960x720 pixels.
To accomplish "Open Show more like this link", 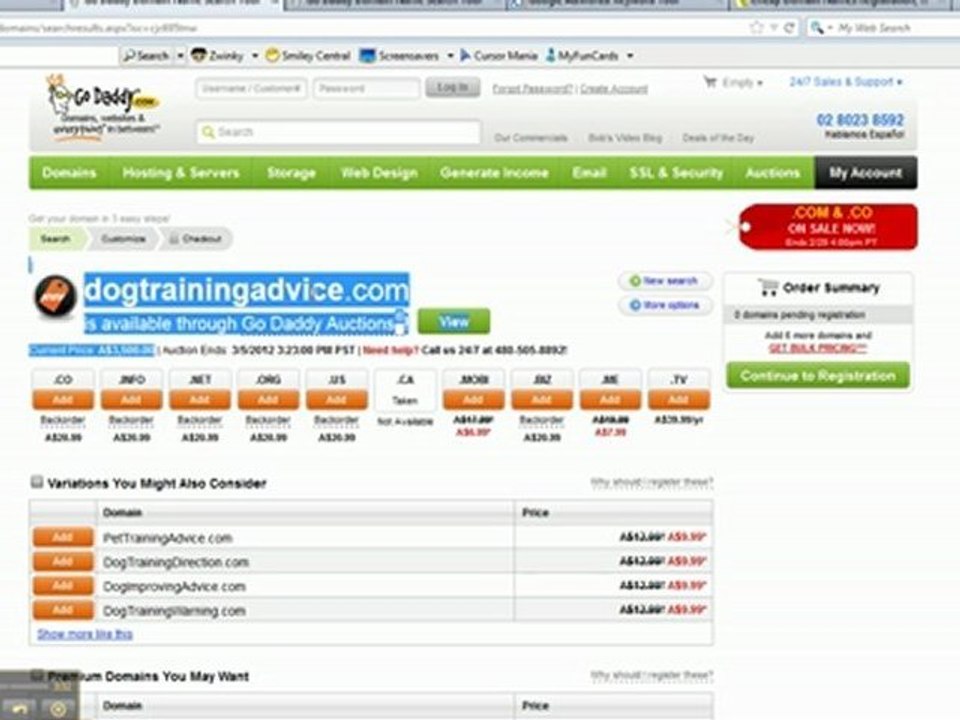I will 84,634.
